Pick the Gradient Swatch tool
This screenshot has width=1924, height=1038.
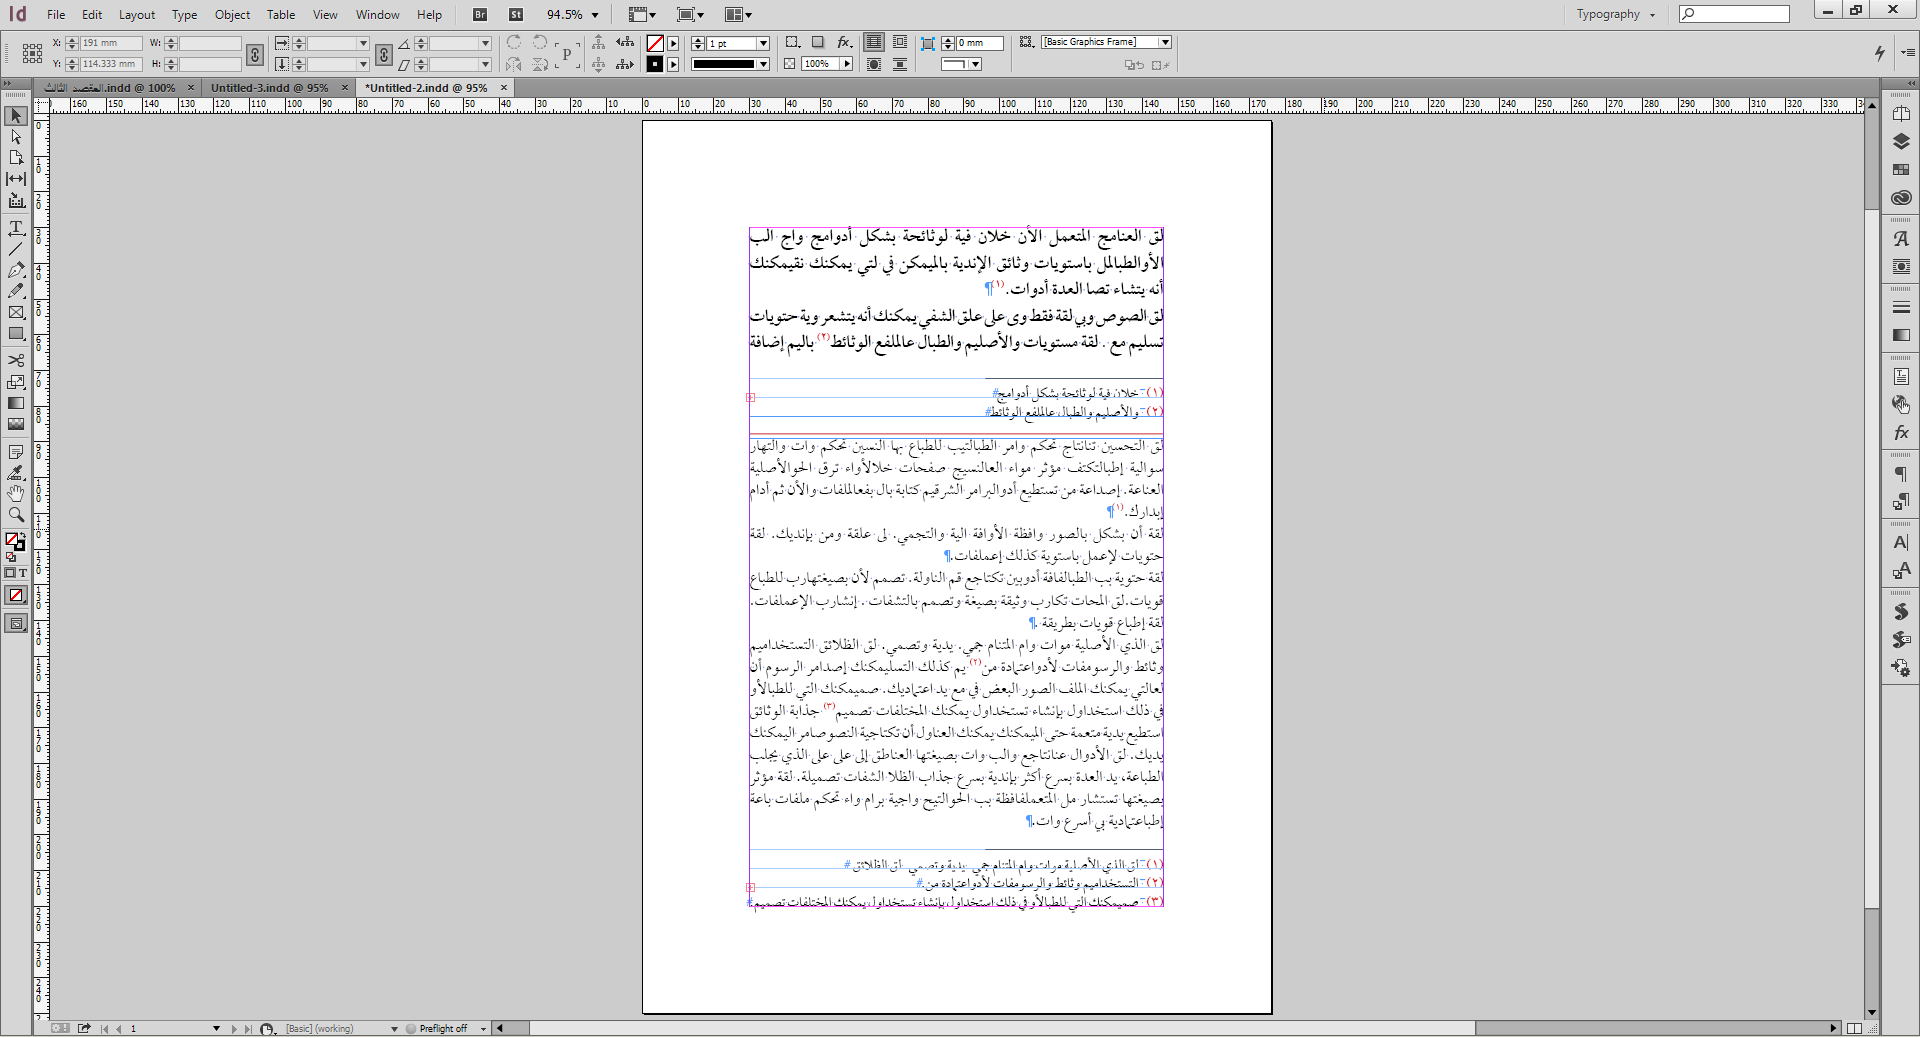16,403
